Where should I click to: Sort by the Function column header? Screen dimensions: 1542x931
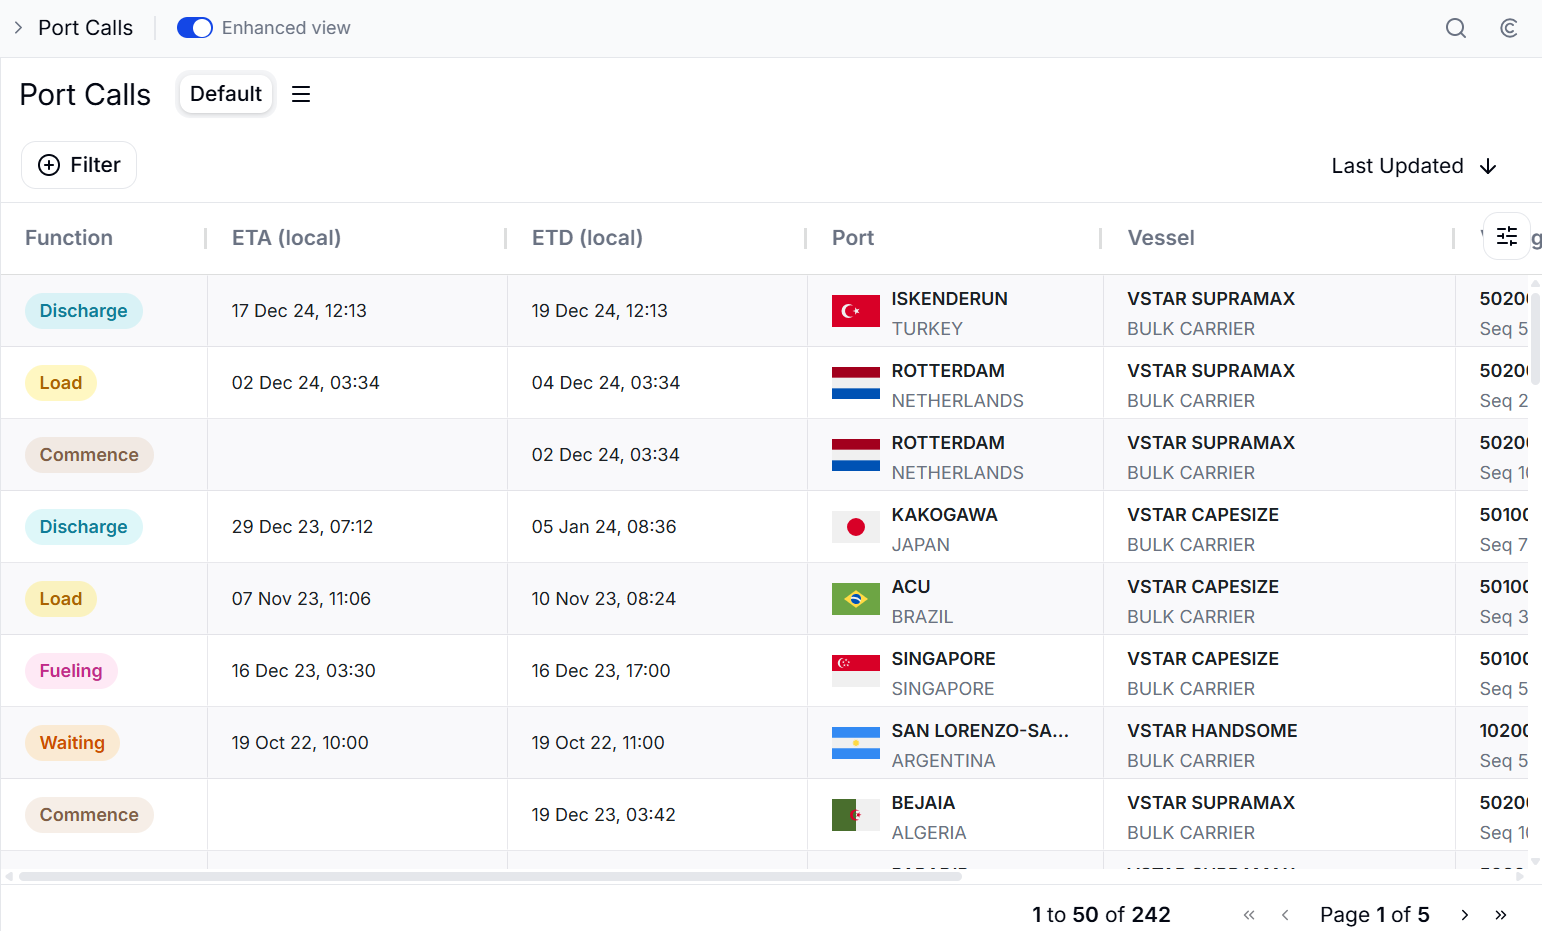(69, 238)
